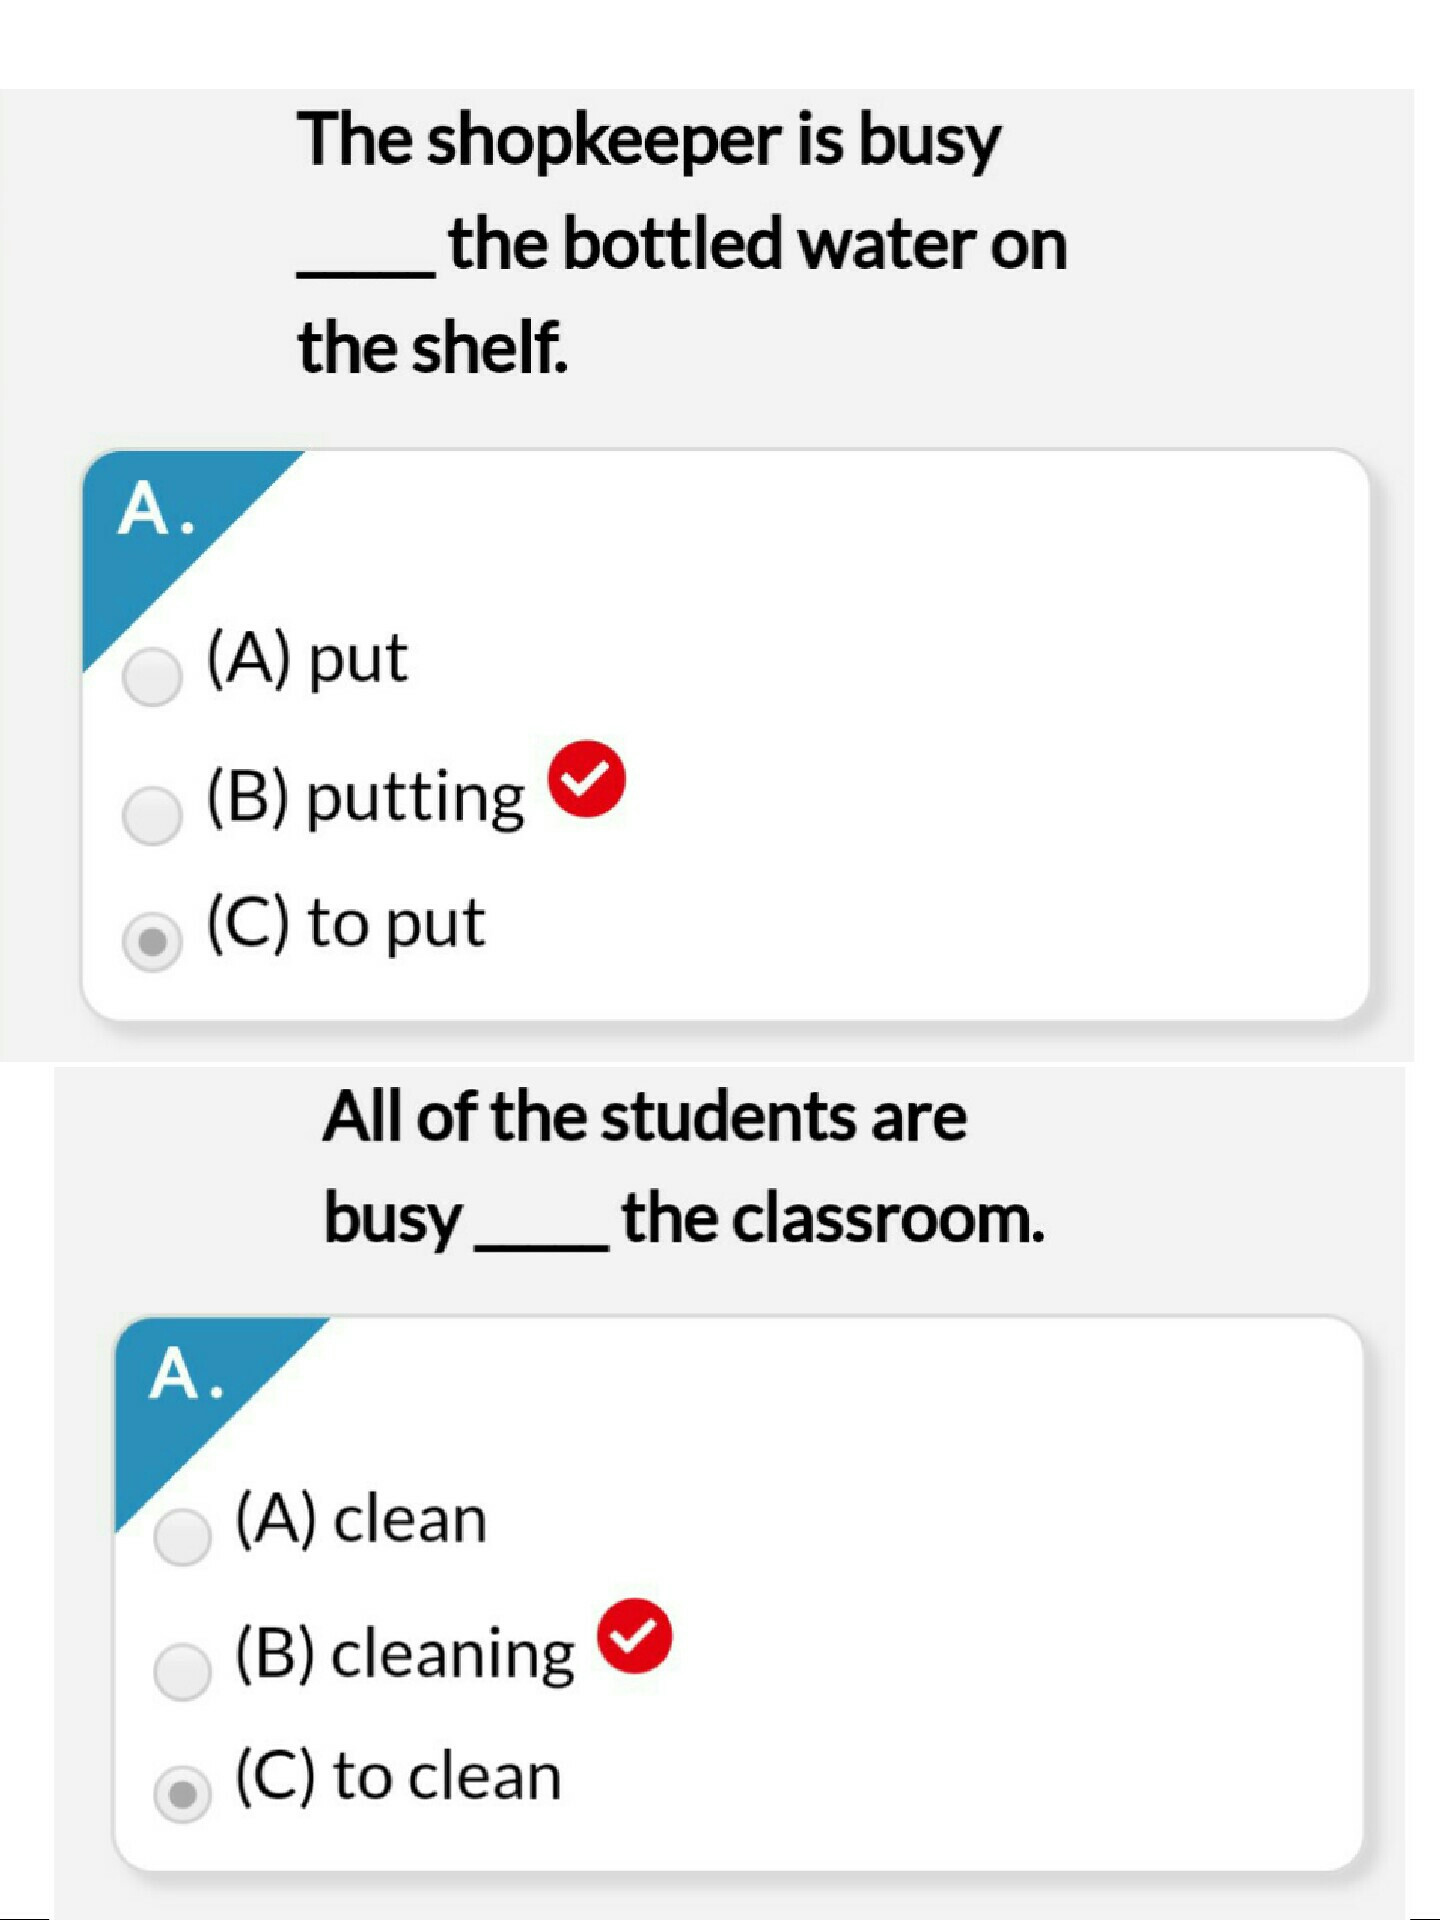Select radio button for (A) clean

coord(182,1535)
